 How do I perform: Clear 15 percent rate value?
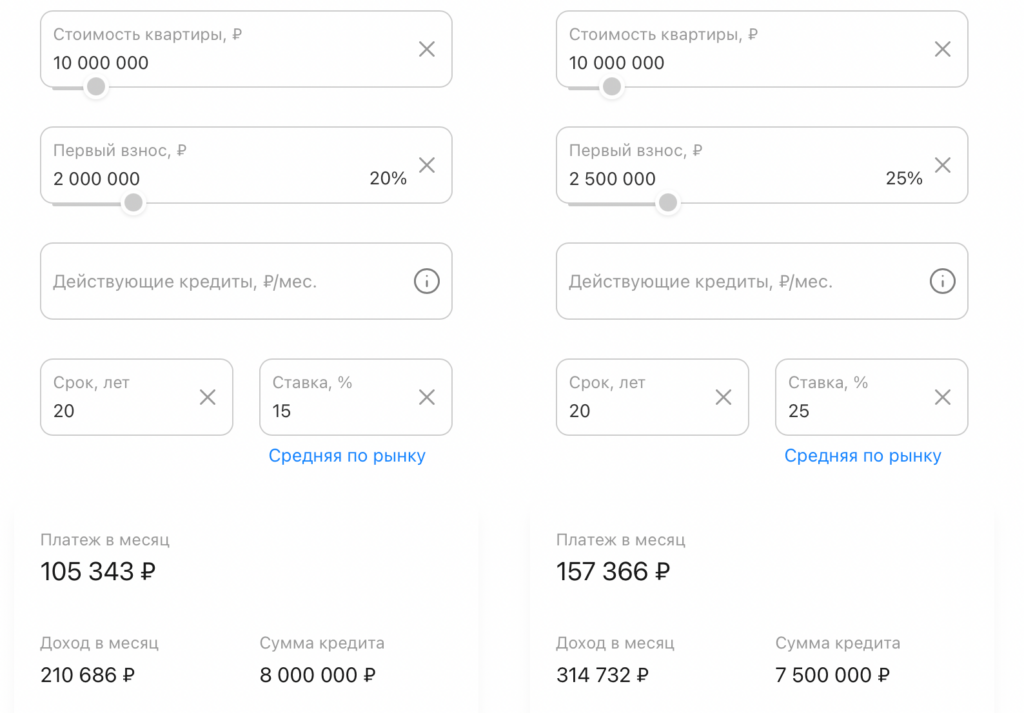coord(426,397)
